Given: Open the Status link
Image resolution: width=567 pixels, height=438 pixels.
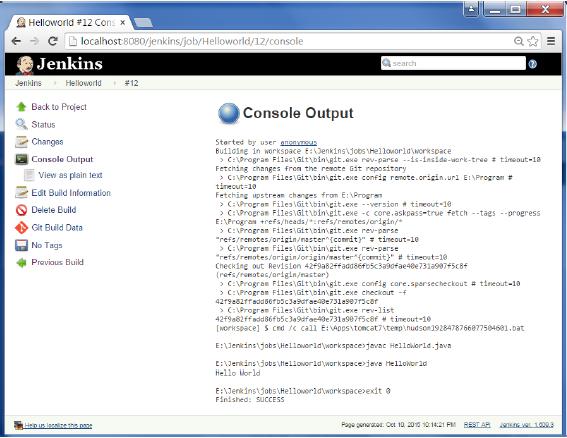Looking at the screenshot, I should click(43, 124).
